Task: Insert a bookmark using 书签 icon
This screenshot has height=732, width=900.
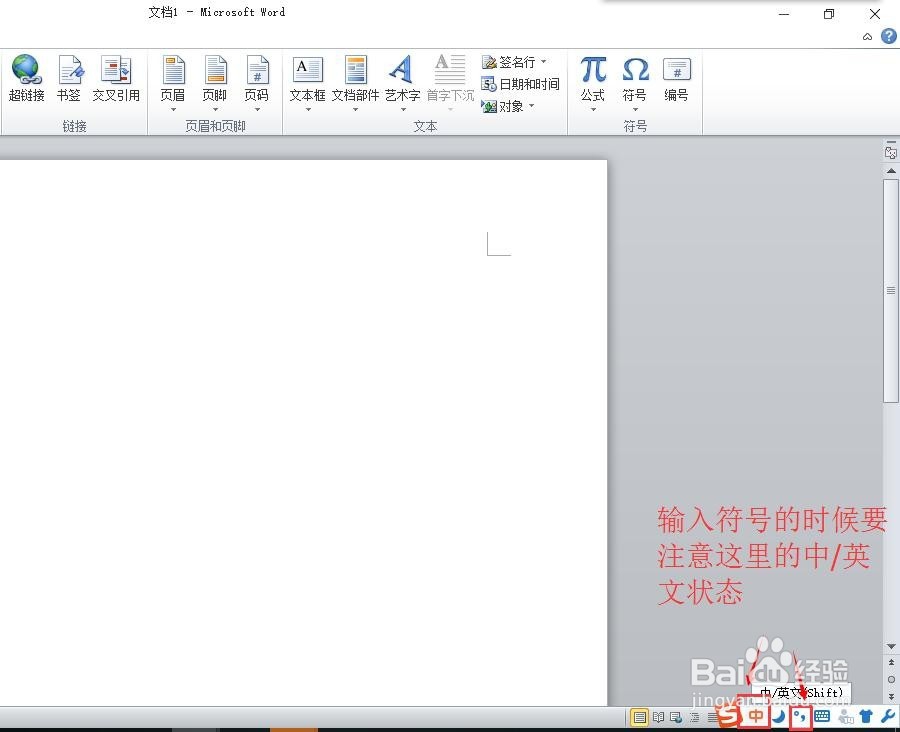Action: coord(69,78)
